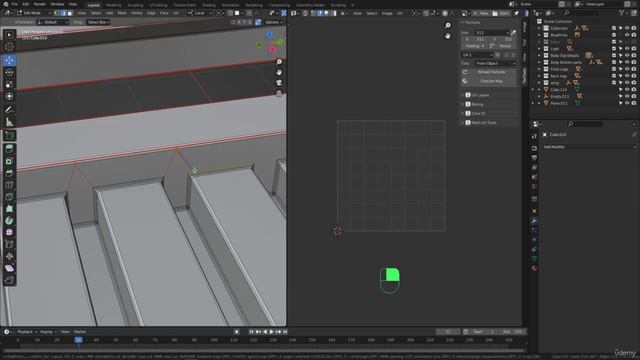Select the Spin tool
640x360 pixels.
coord(9,220)
